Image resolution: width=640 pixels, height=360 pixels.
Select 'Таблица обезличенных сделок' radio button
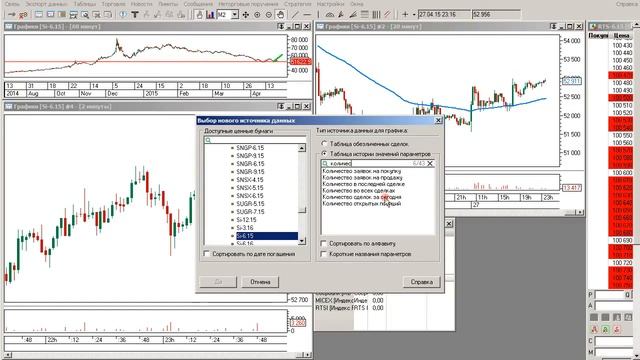[324, 144]
